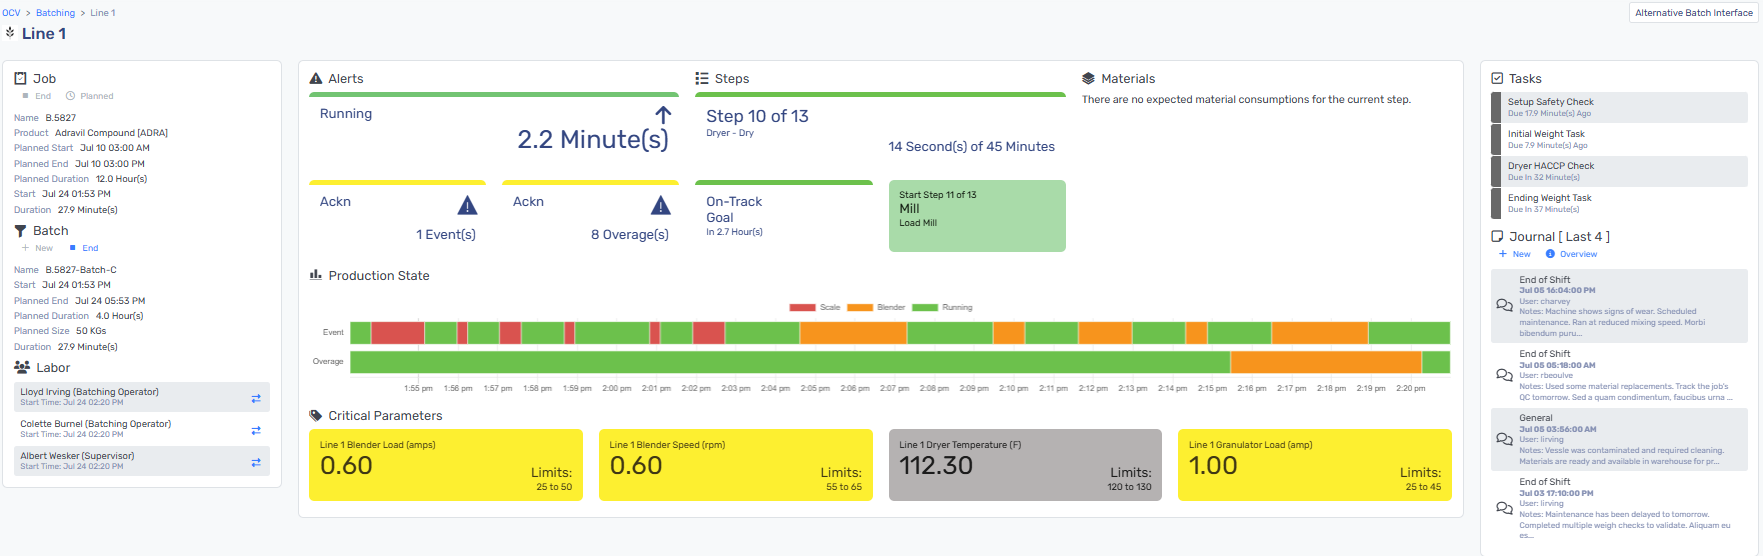Swap labor for Colette Burnel

[256, 430]
